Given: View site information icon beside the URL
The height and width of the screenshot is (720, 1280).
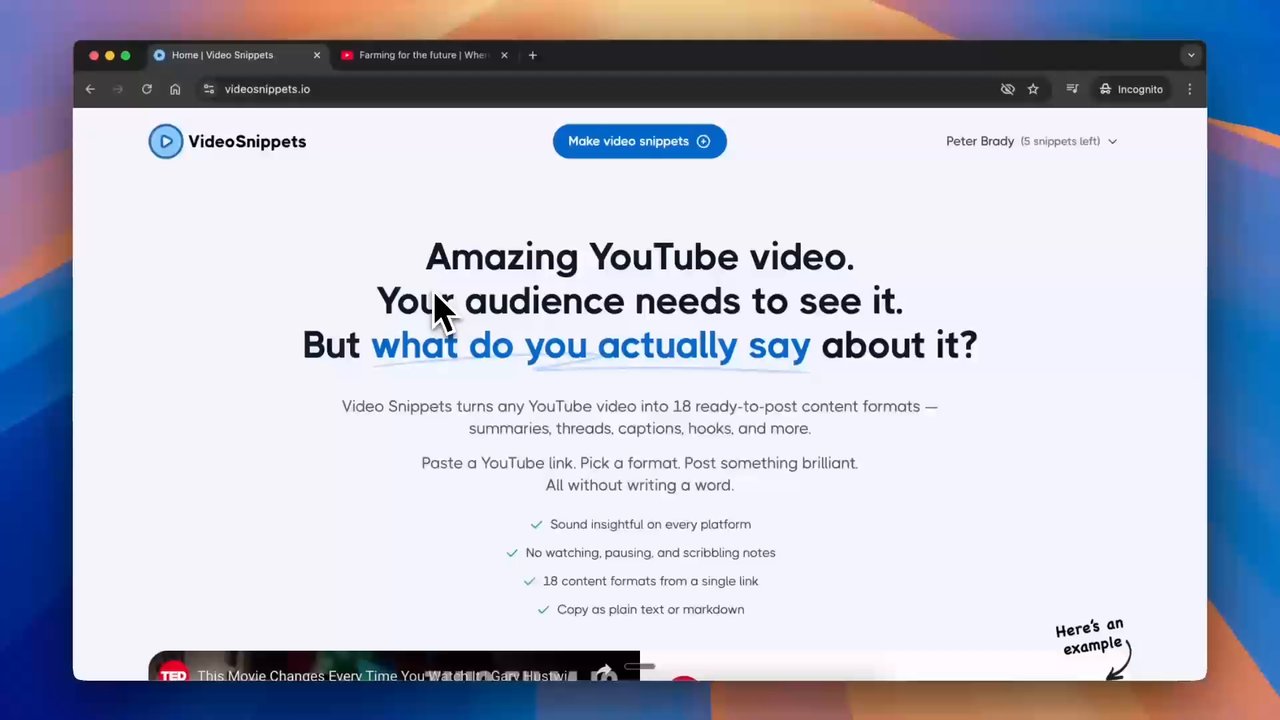Looking at the screenshot, I should 209,89.
